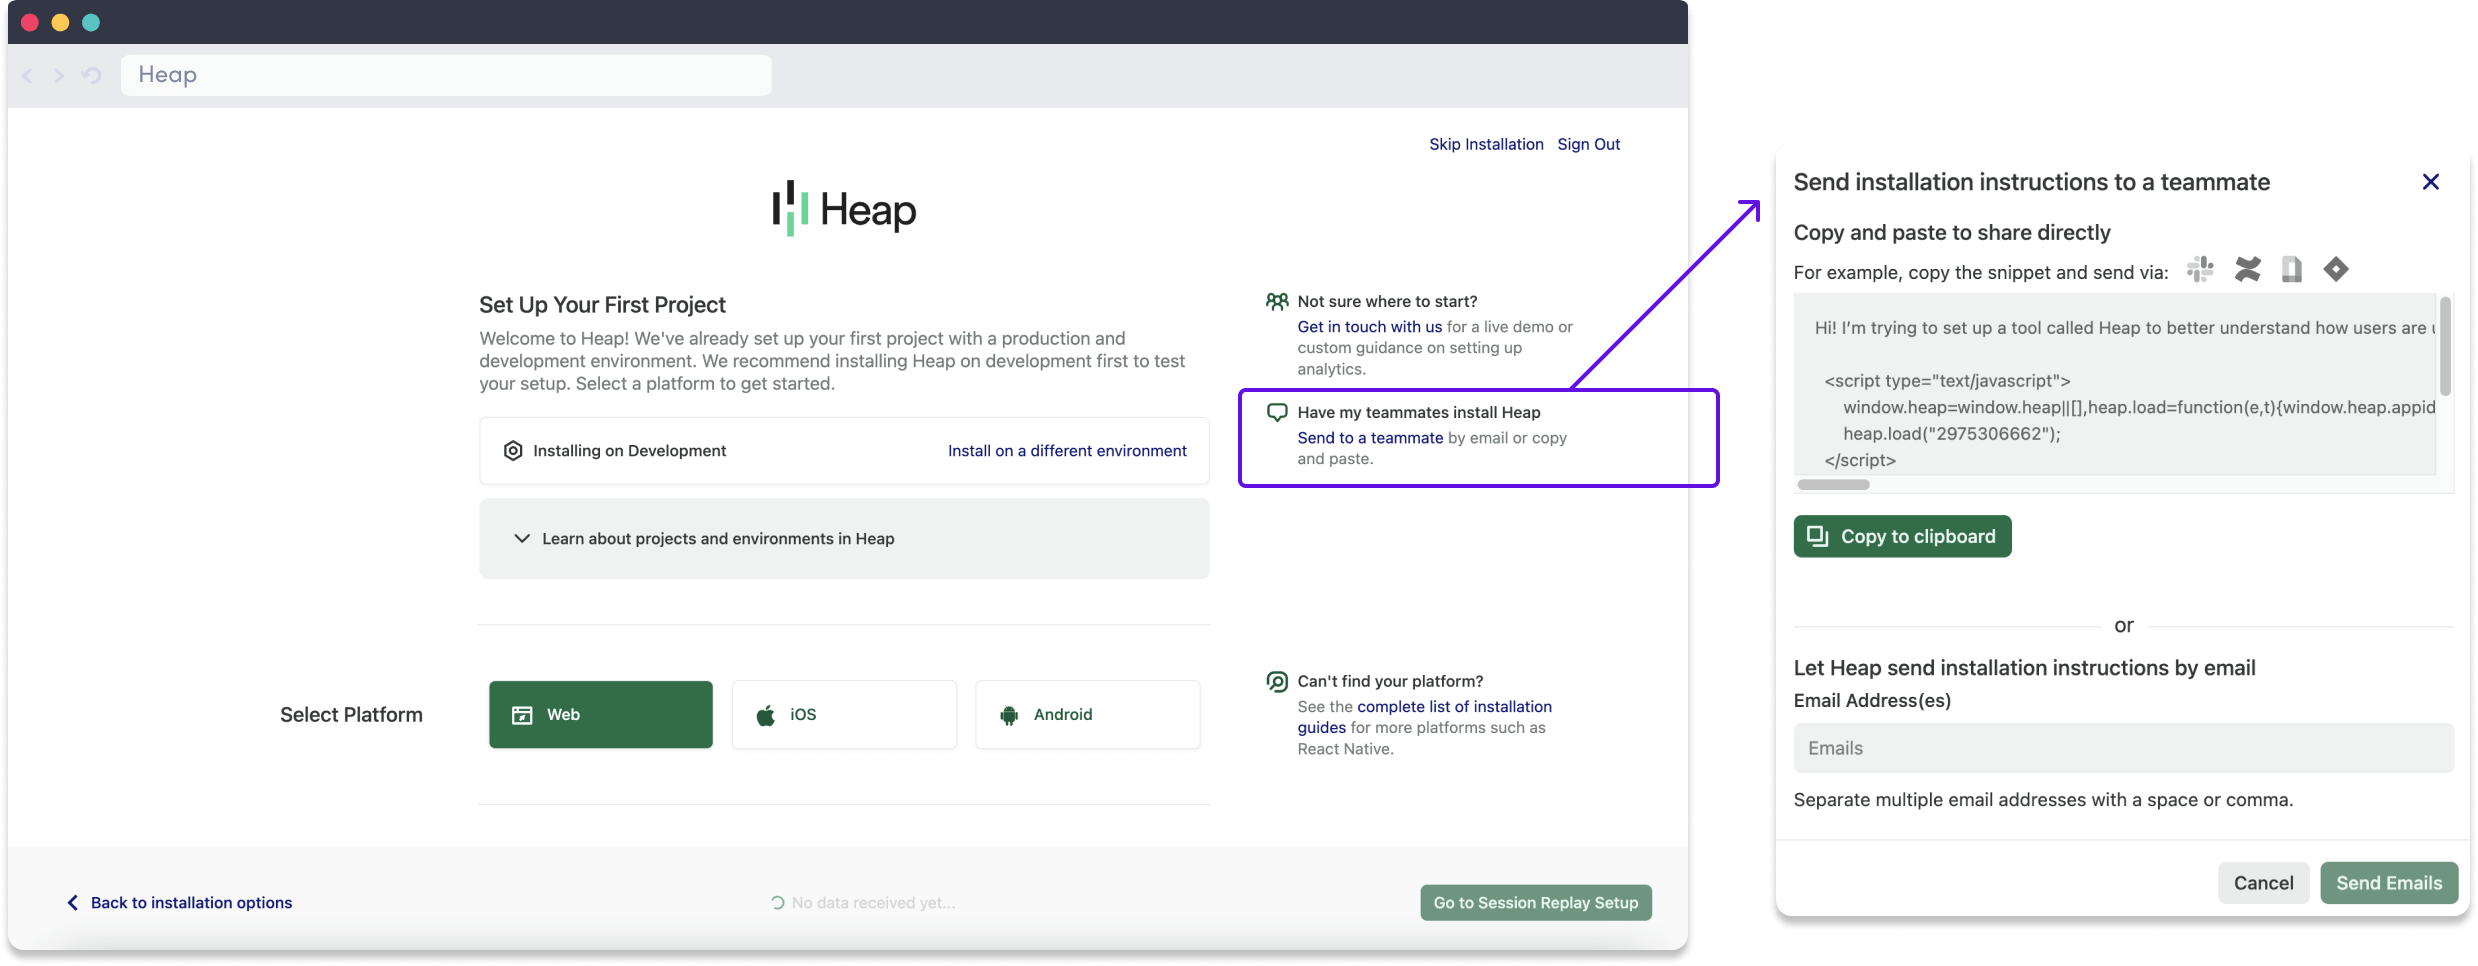Open Install on a different environment
The image size is (2478, 966).
point(1067,451)
